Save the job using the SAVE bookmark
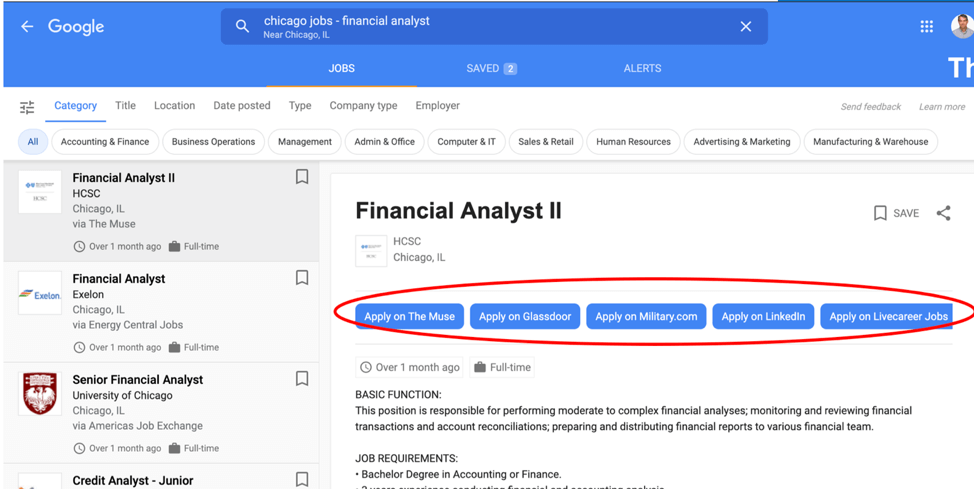The image size is (974, 489). (896, 213)
